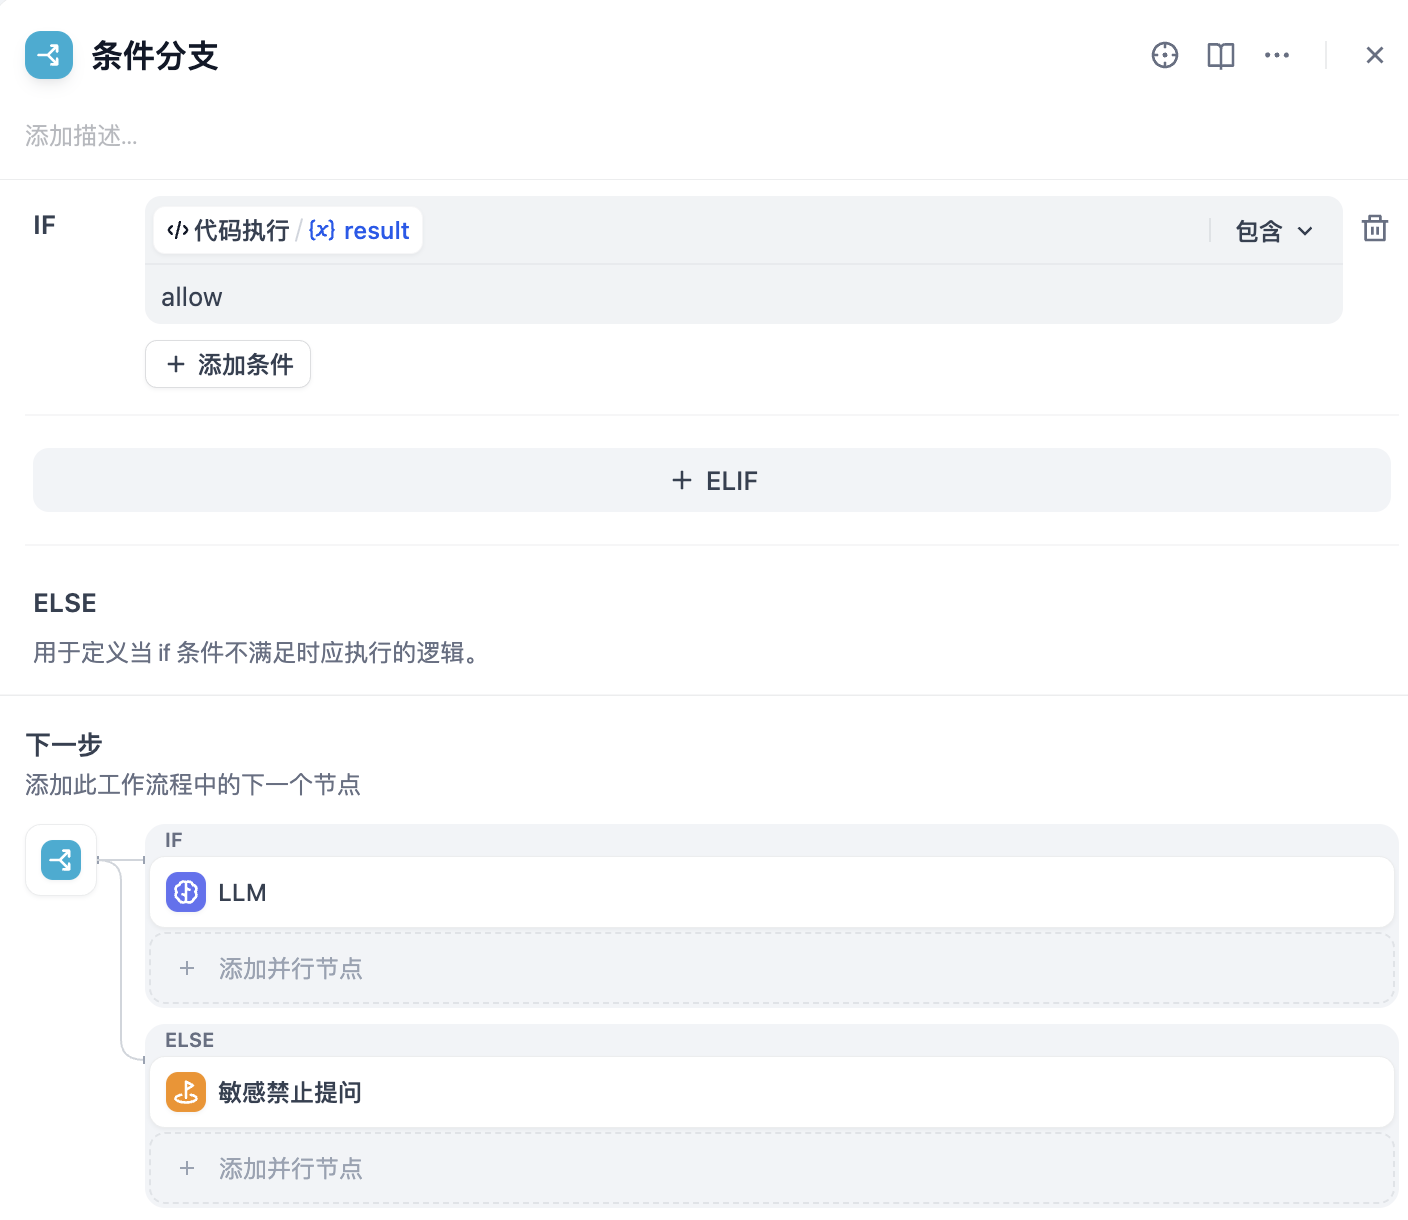Click the condition branch node icon in header
1408x1220 pixels.
pos(49,55)
